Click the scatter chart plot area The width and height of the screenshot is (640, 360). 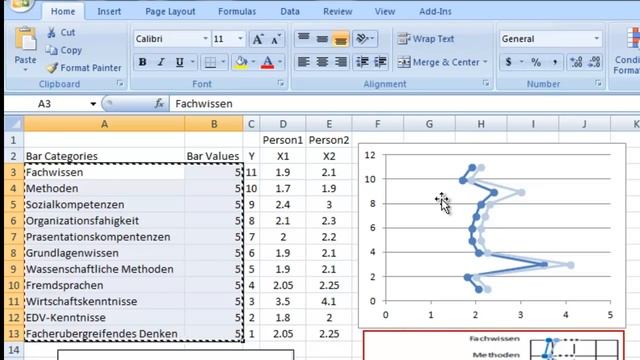click(498, 228)
